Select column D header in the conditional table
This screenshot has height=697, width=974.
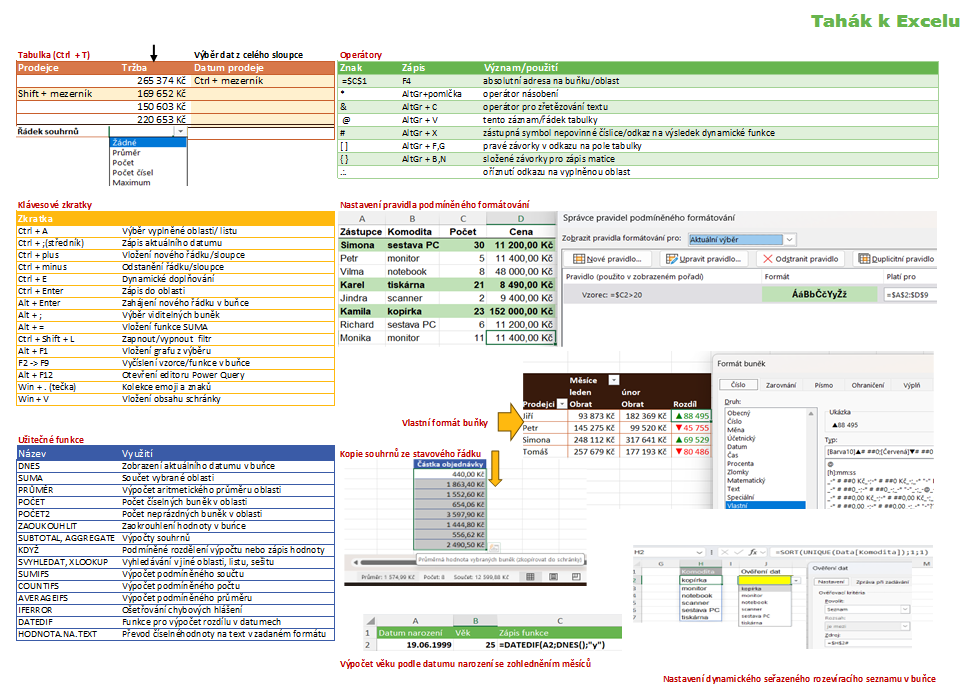(521, 219)
